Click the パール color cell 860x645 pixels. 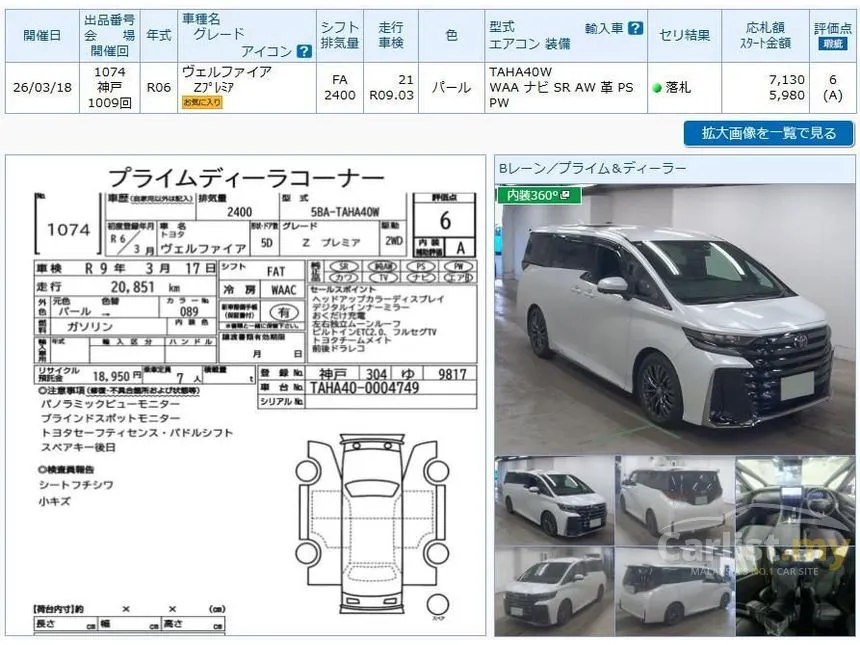coord(451,88)
